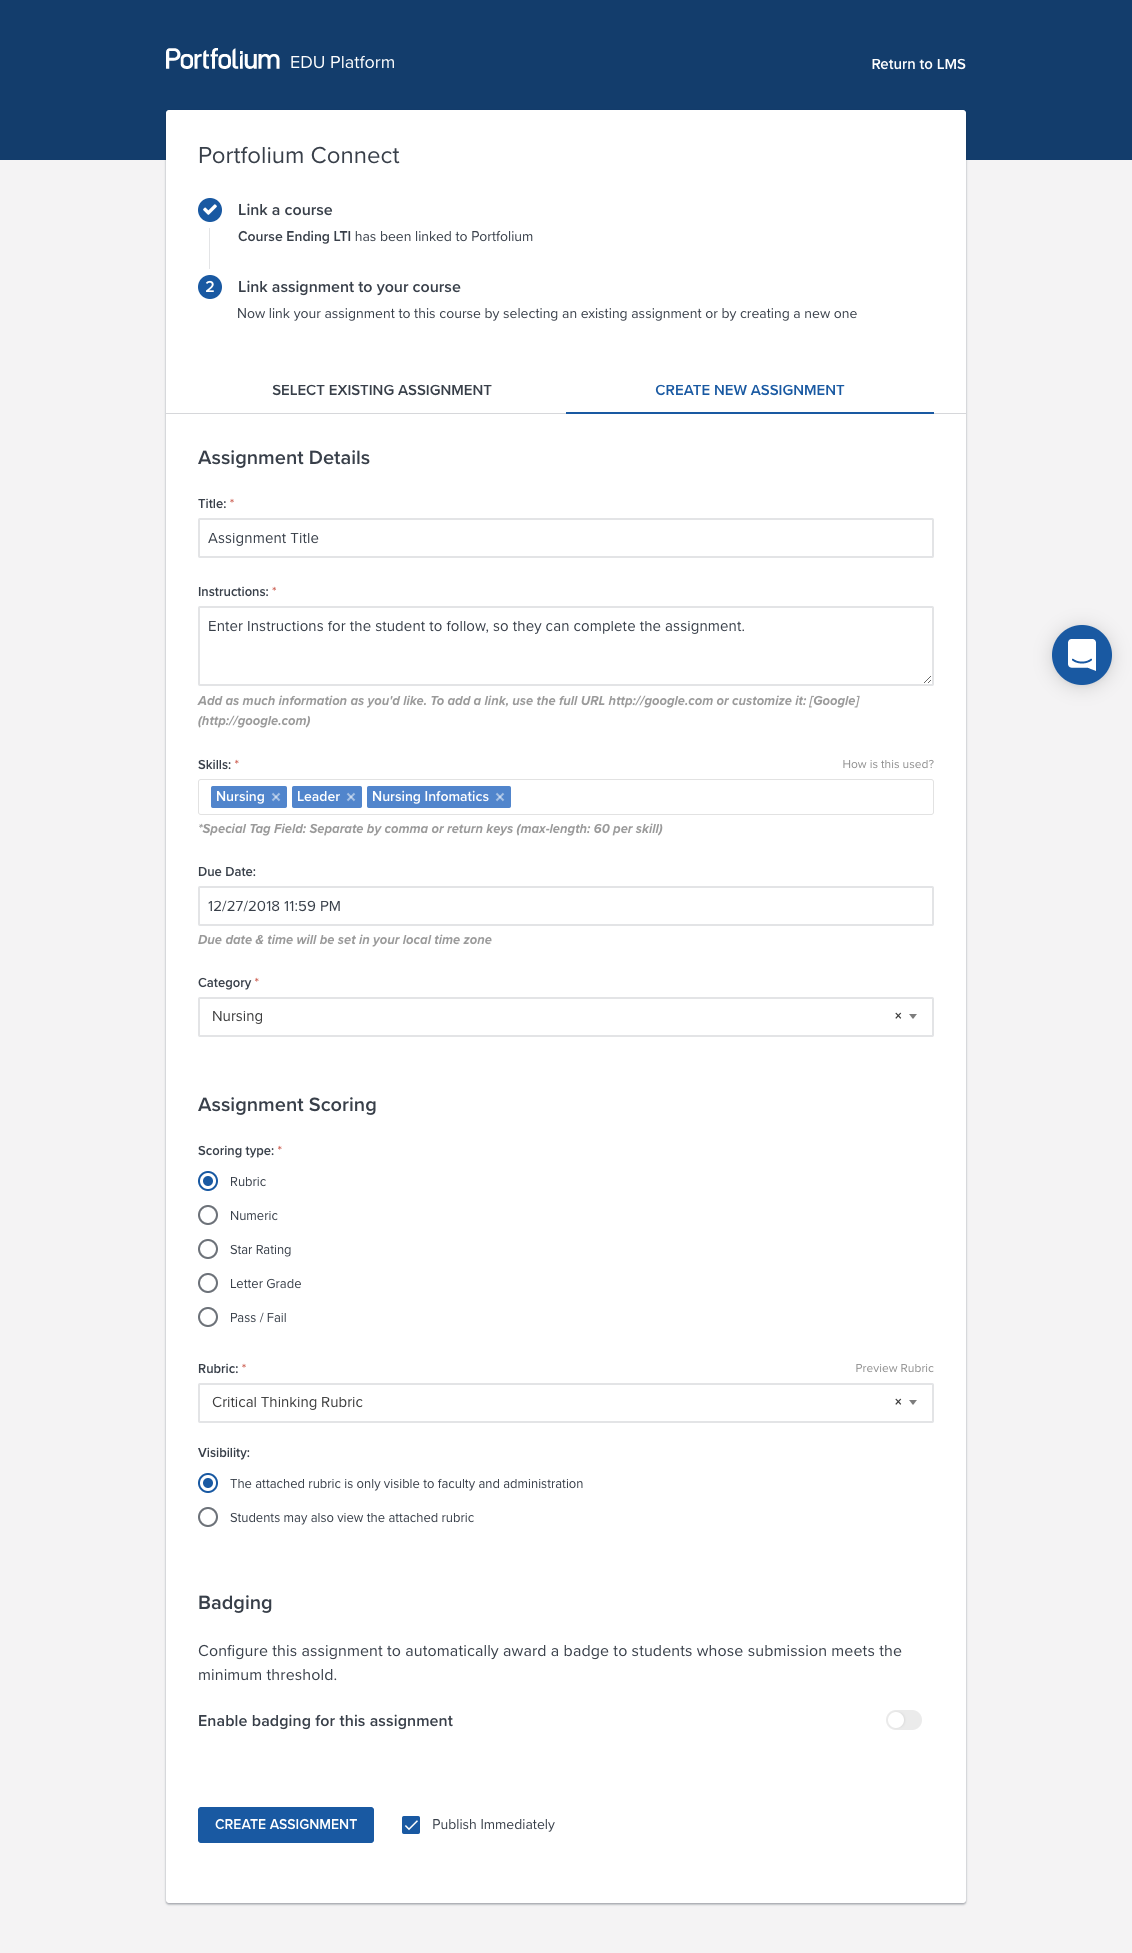Switch to Select Existing Assignment tab
Screen dimensions: 1132x1953
(381, 390)
